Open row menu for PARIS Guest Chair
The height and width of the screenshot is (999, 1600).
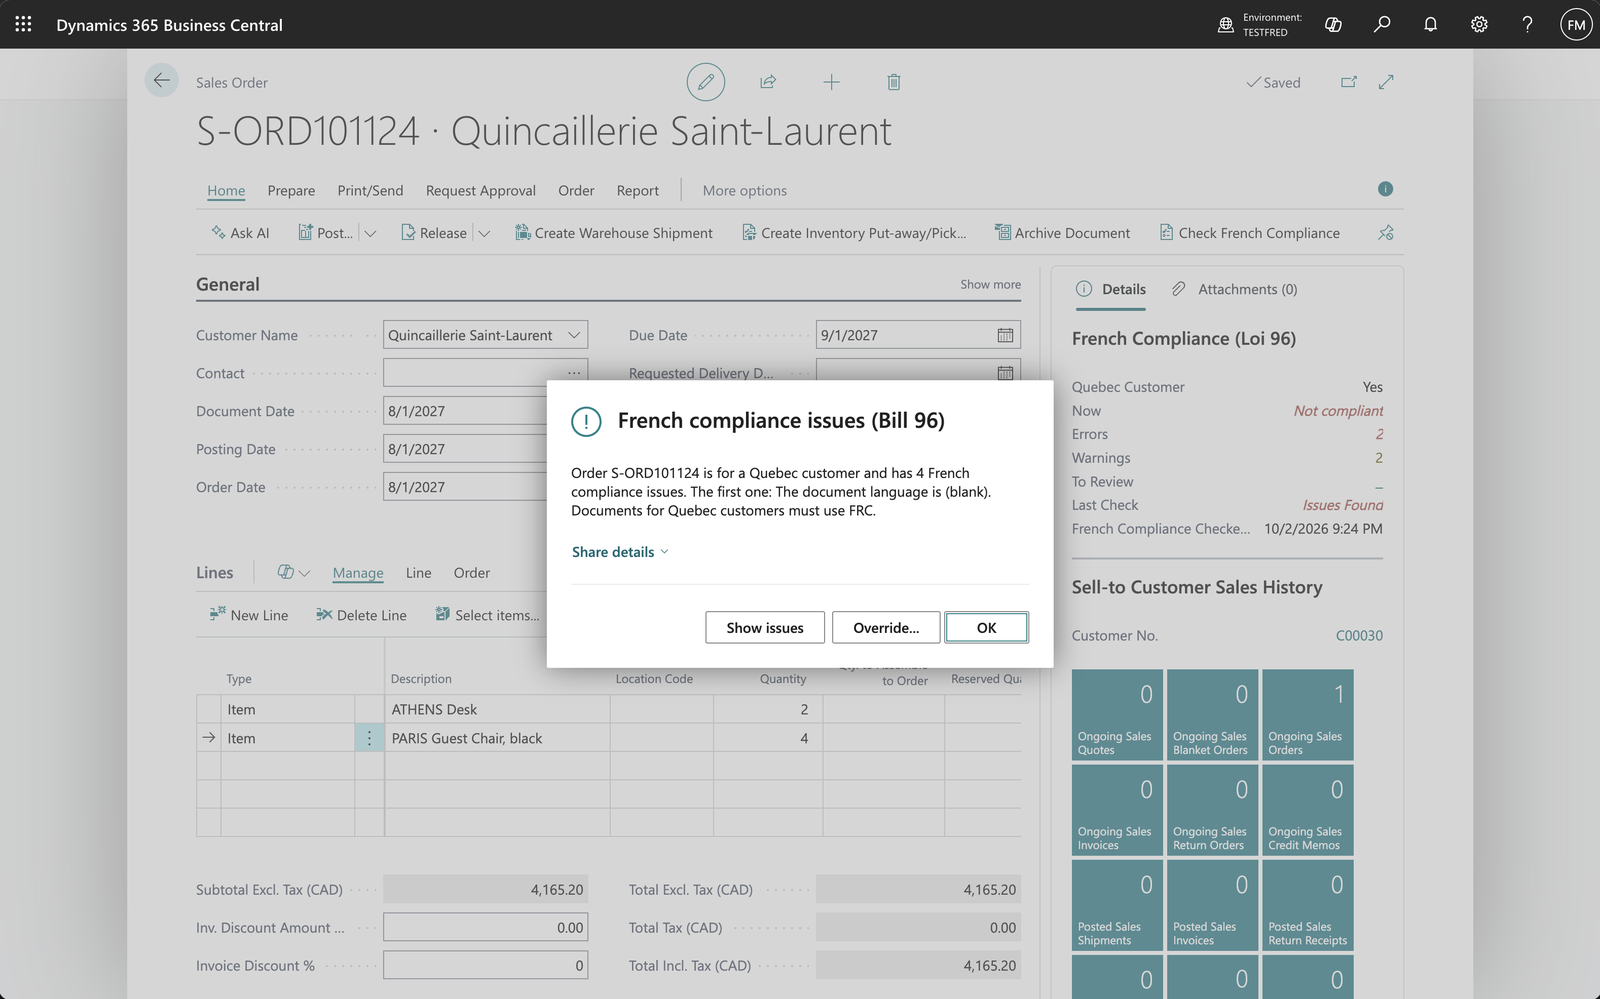(x=369, y=738)
